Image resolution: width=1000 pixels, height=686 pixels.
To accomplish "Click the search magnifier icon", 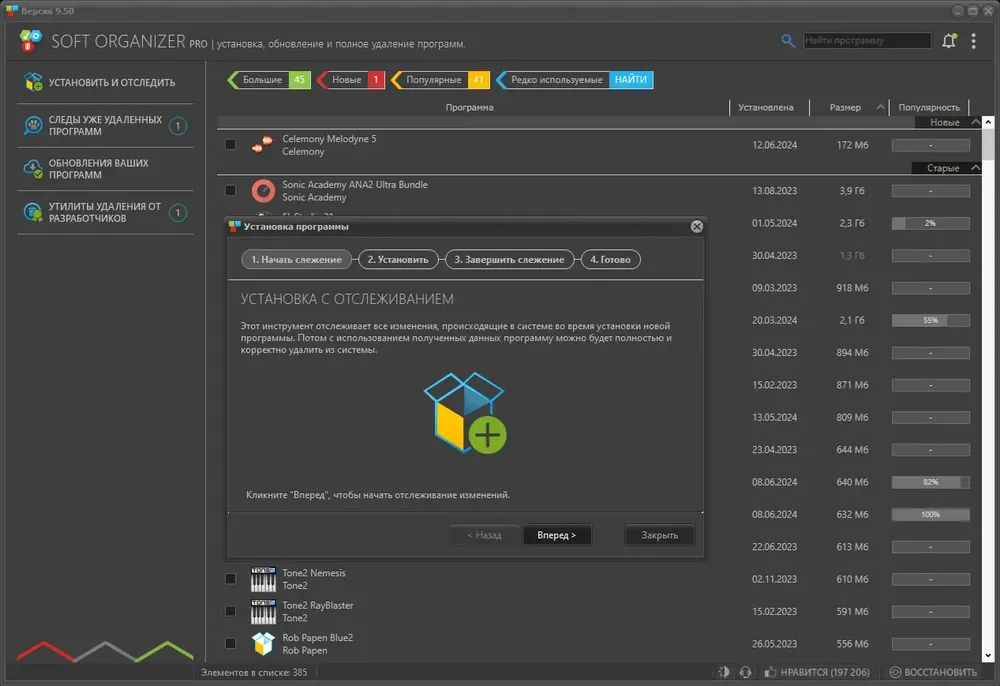I will [788, 41].
